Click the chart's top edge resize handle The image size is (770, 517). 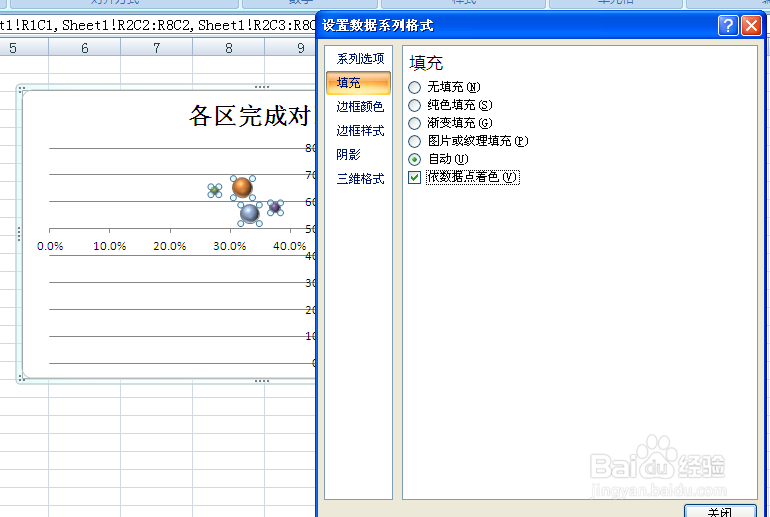click(263, 88)
